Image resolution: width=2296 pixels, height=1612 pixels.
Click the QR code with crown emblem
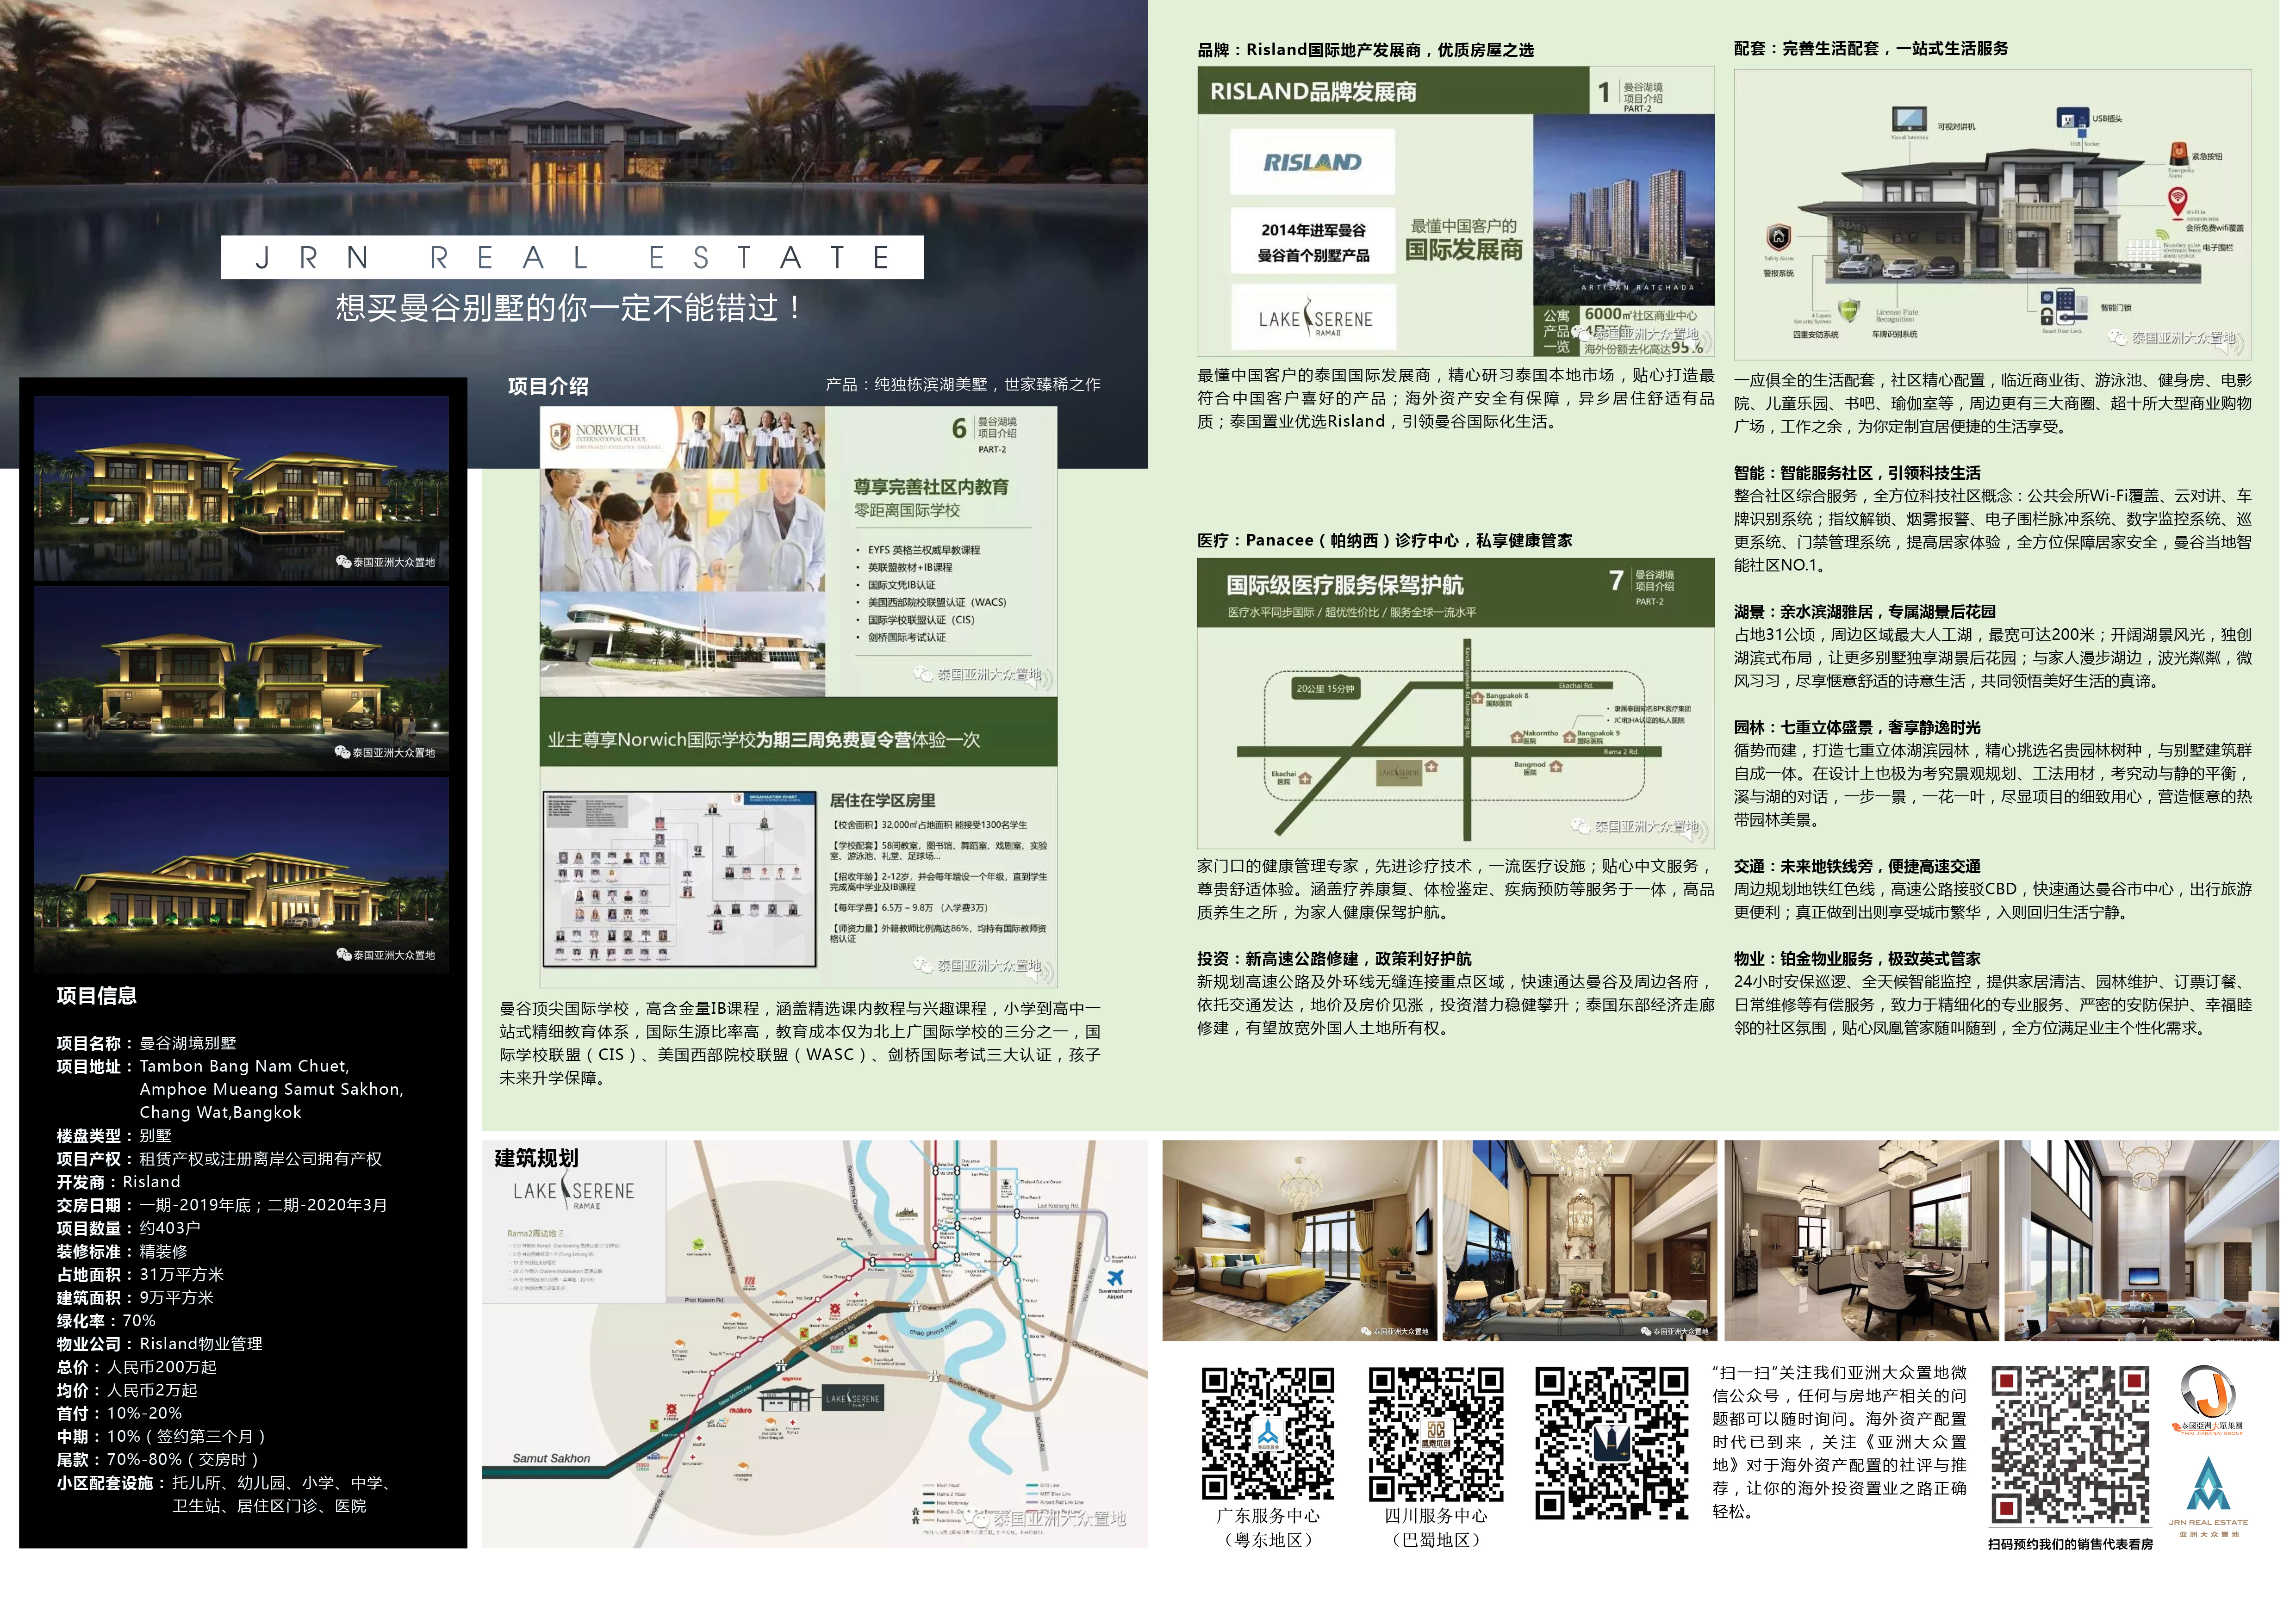[1611, 1443]
